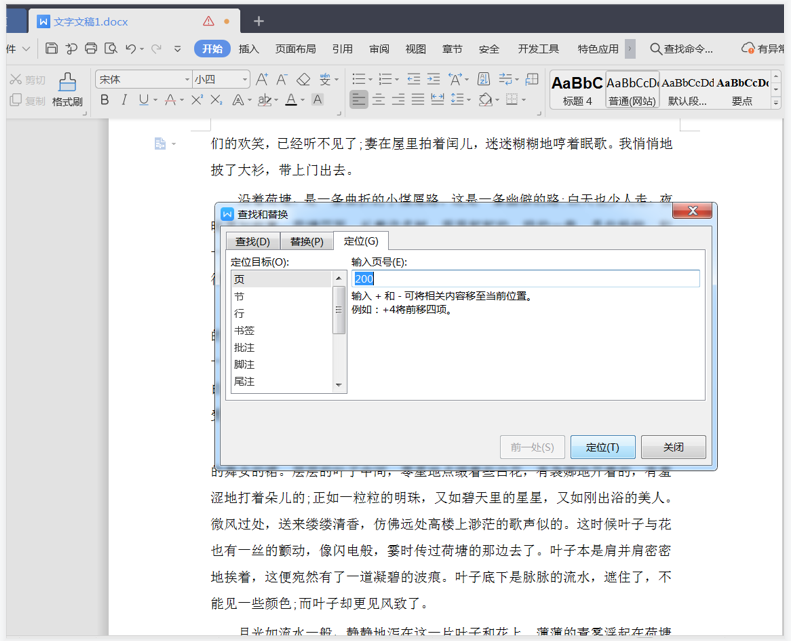The width and height of the screenshot is (791, 641).
Task: Toggle Italic formatting
Action: (x=125, y=100)
